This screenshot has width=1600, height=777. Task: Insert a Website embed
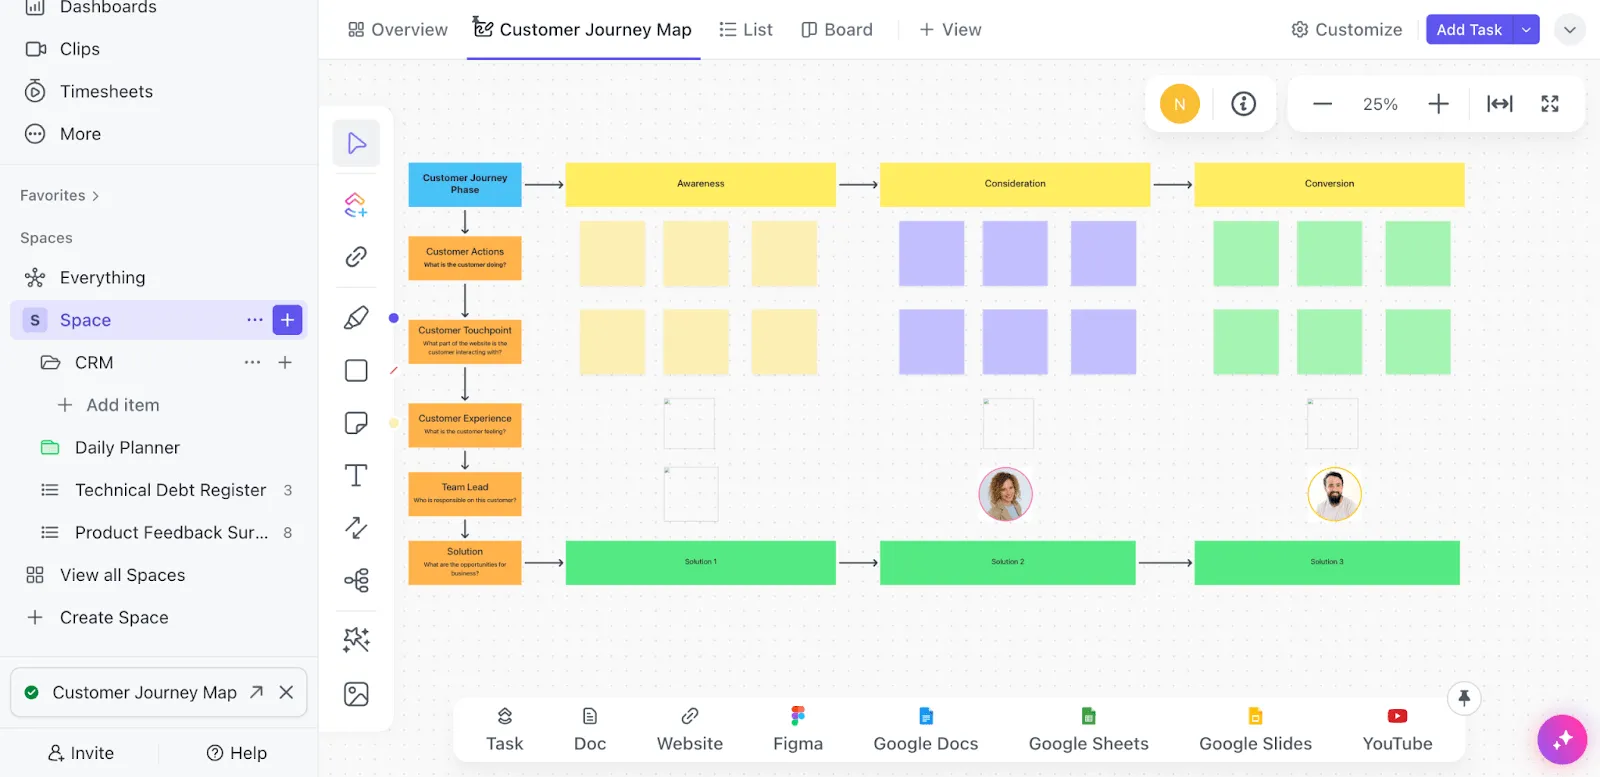[x=690, y=729]
